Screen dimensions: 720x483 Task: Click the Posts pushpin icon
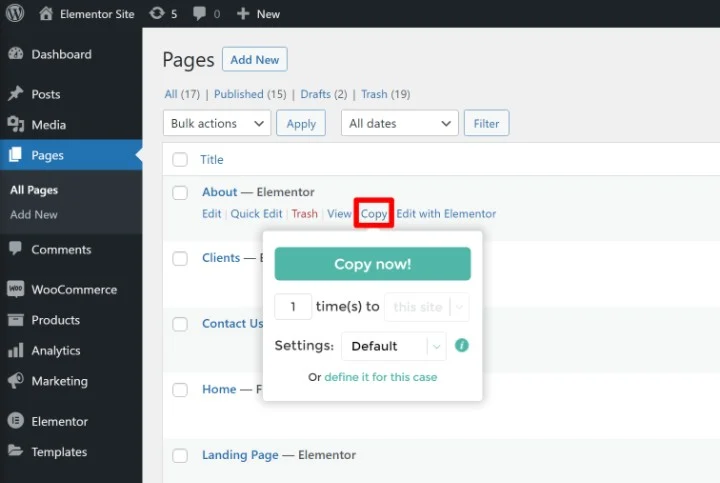coord(16,94)
